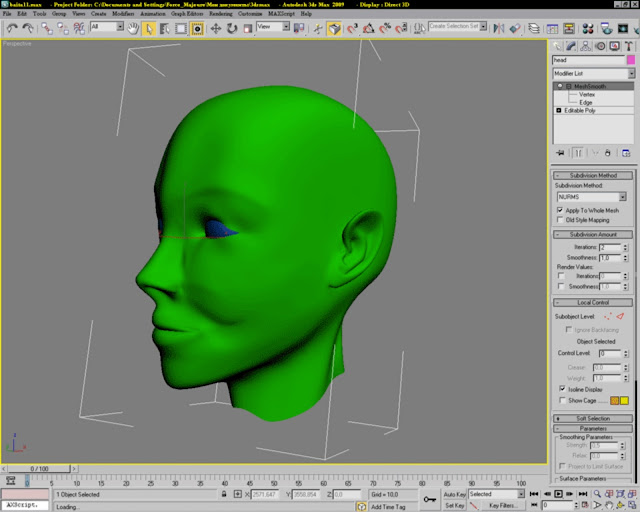Click the Rectangular Selection Region icon
This screenshot has width=640, height=512.
[x=181, y=29]
